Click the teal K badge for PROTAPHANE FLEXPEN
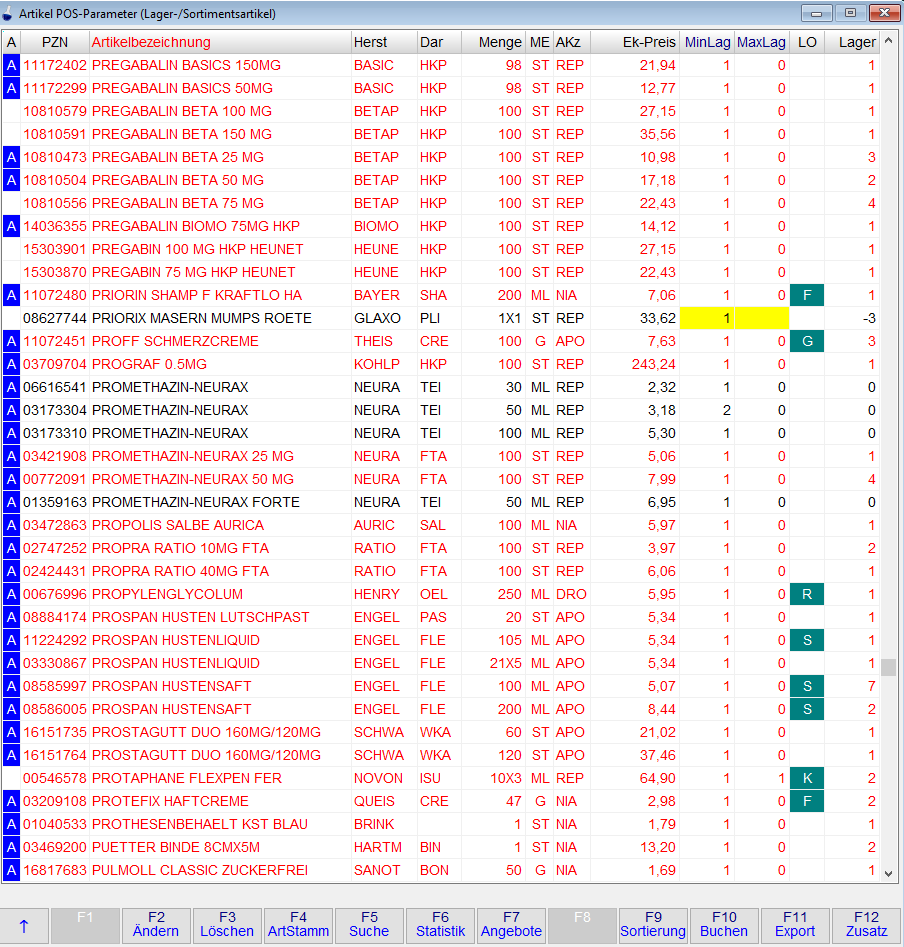The height and width of the screenshot is (947, 904). [x=806, y=778]
